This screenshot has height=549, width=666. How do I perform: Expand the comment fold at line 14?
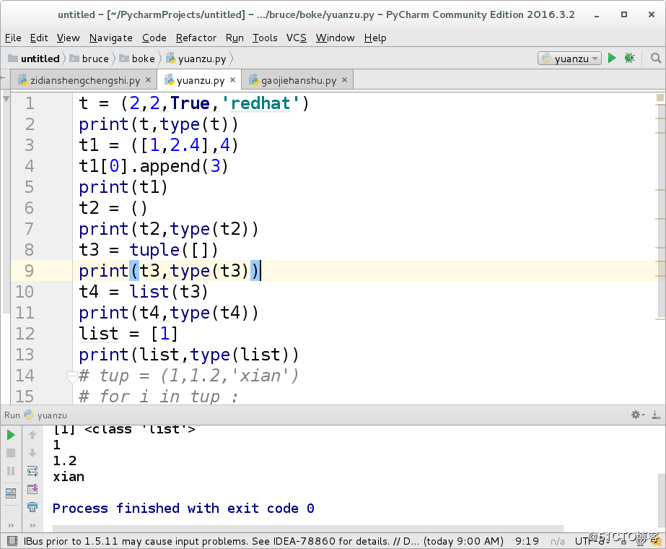72,375
